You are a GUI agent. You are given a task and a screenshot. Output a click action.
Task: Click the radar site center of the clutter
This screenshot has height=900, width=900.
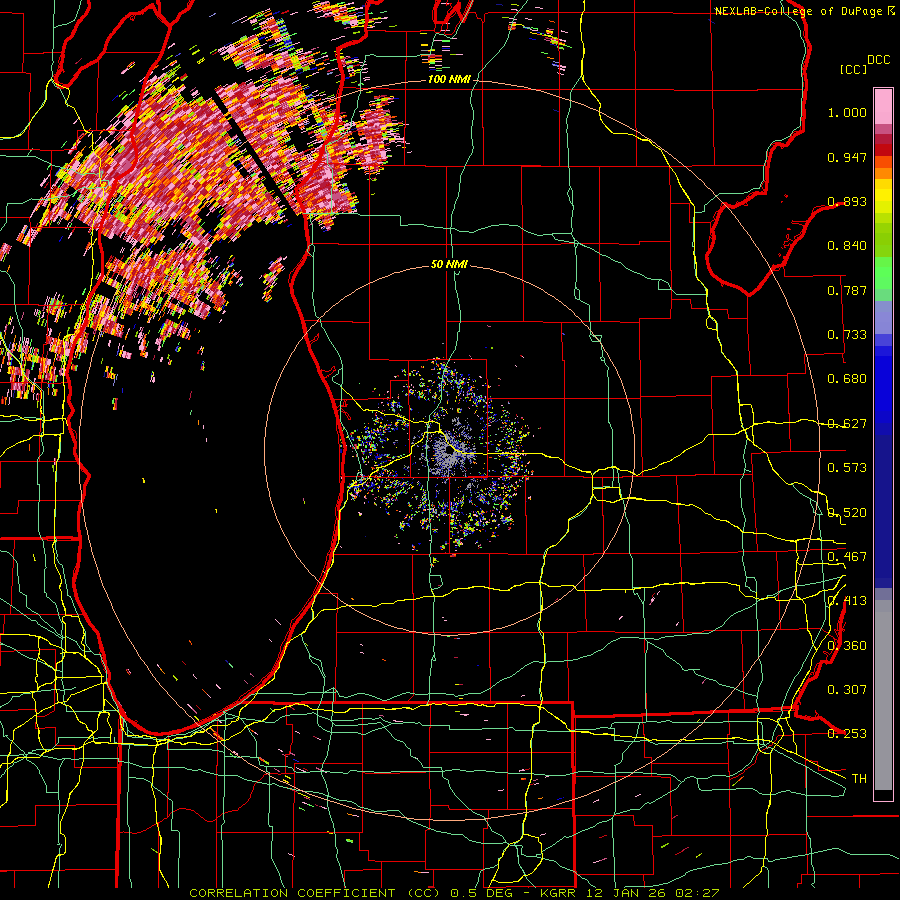449,451
